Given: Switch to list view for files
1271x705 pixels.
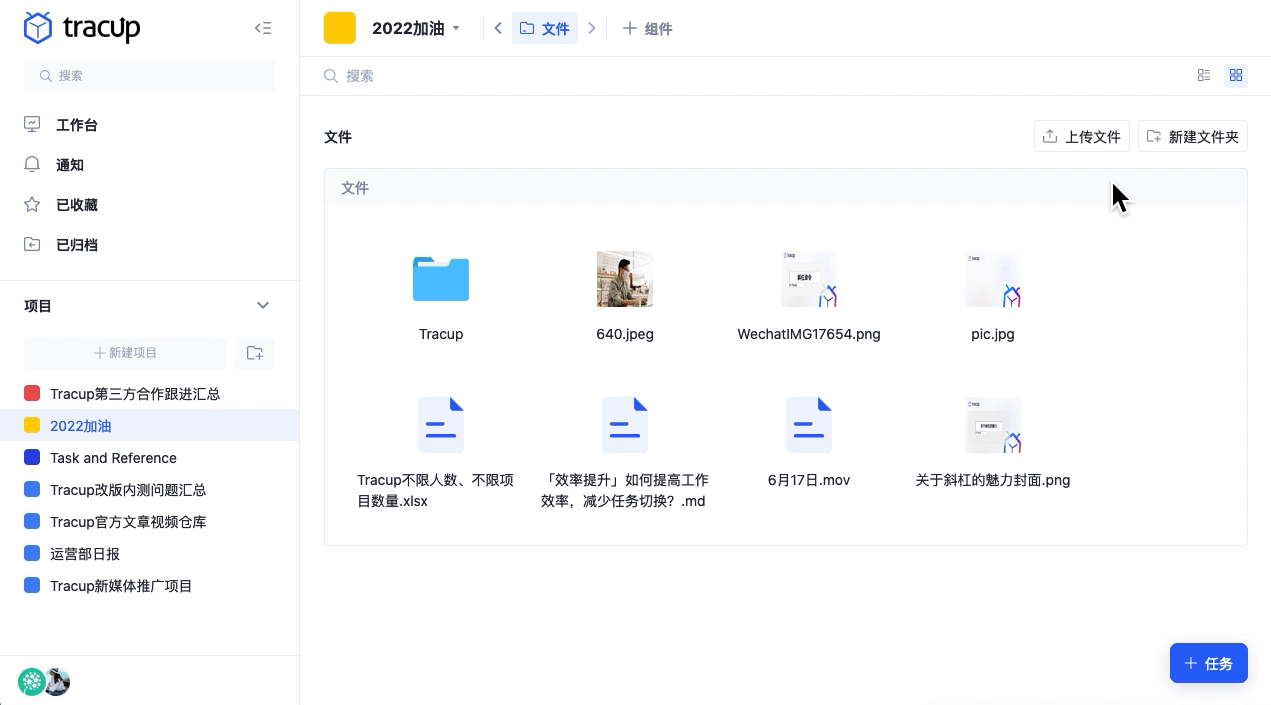Looking at the screenshot, I should [1204, 75].
